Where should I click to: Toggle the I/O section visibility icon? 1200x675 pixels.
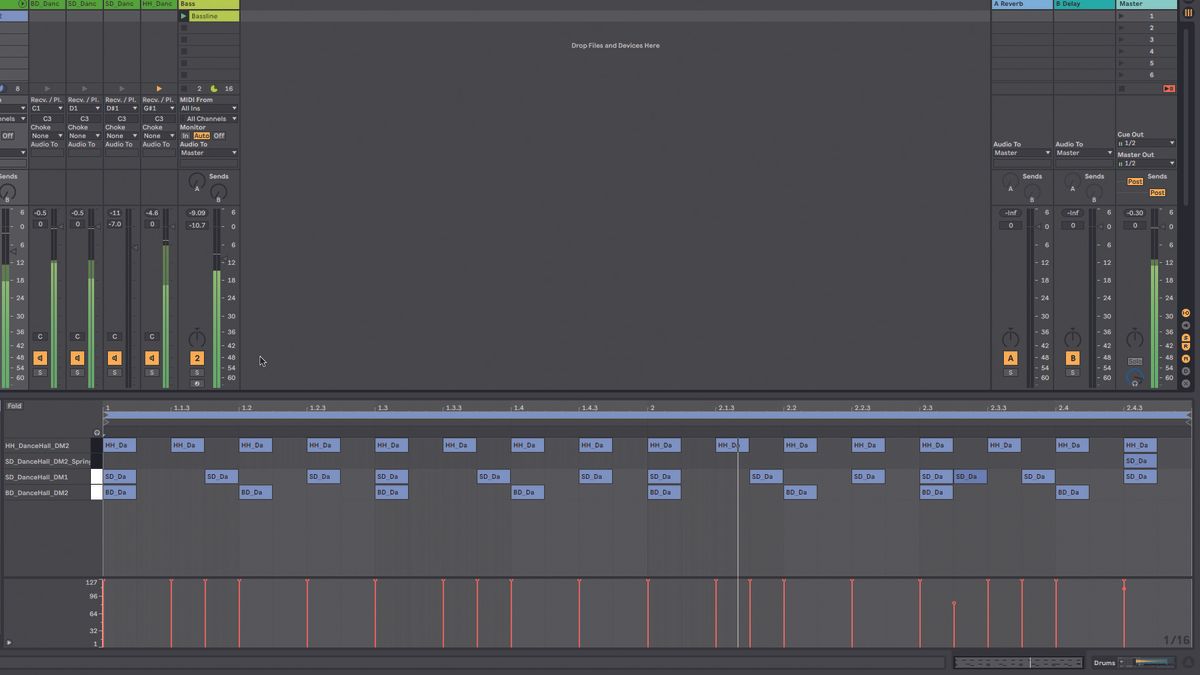click(x=1186, y=312)
